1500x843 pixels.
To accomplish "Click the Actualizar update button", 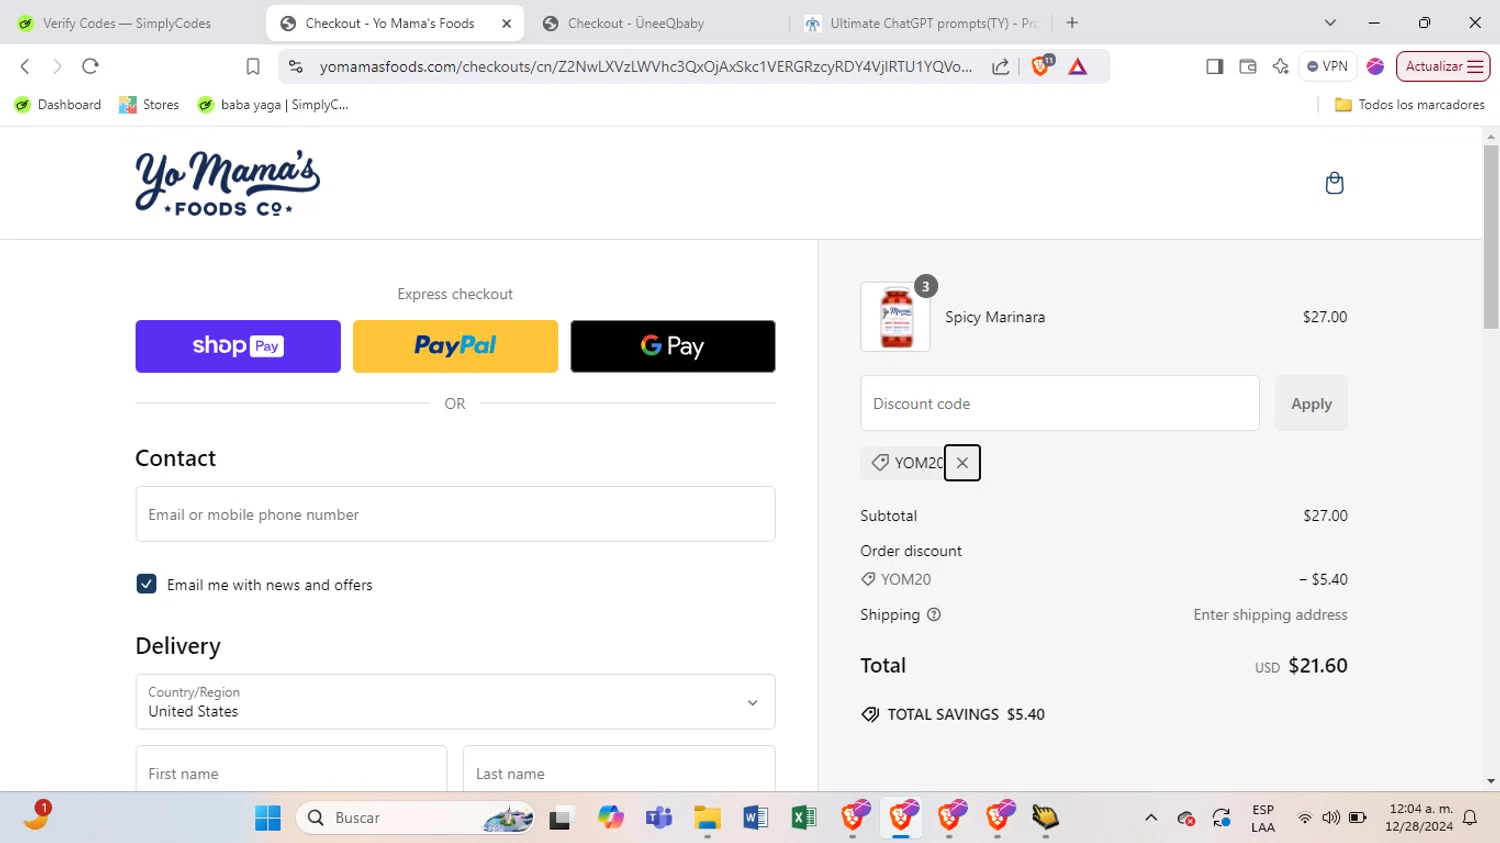I will coord(1443,66).
